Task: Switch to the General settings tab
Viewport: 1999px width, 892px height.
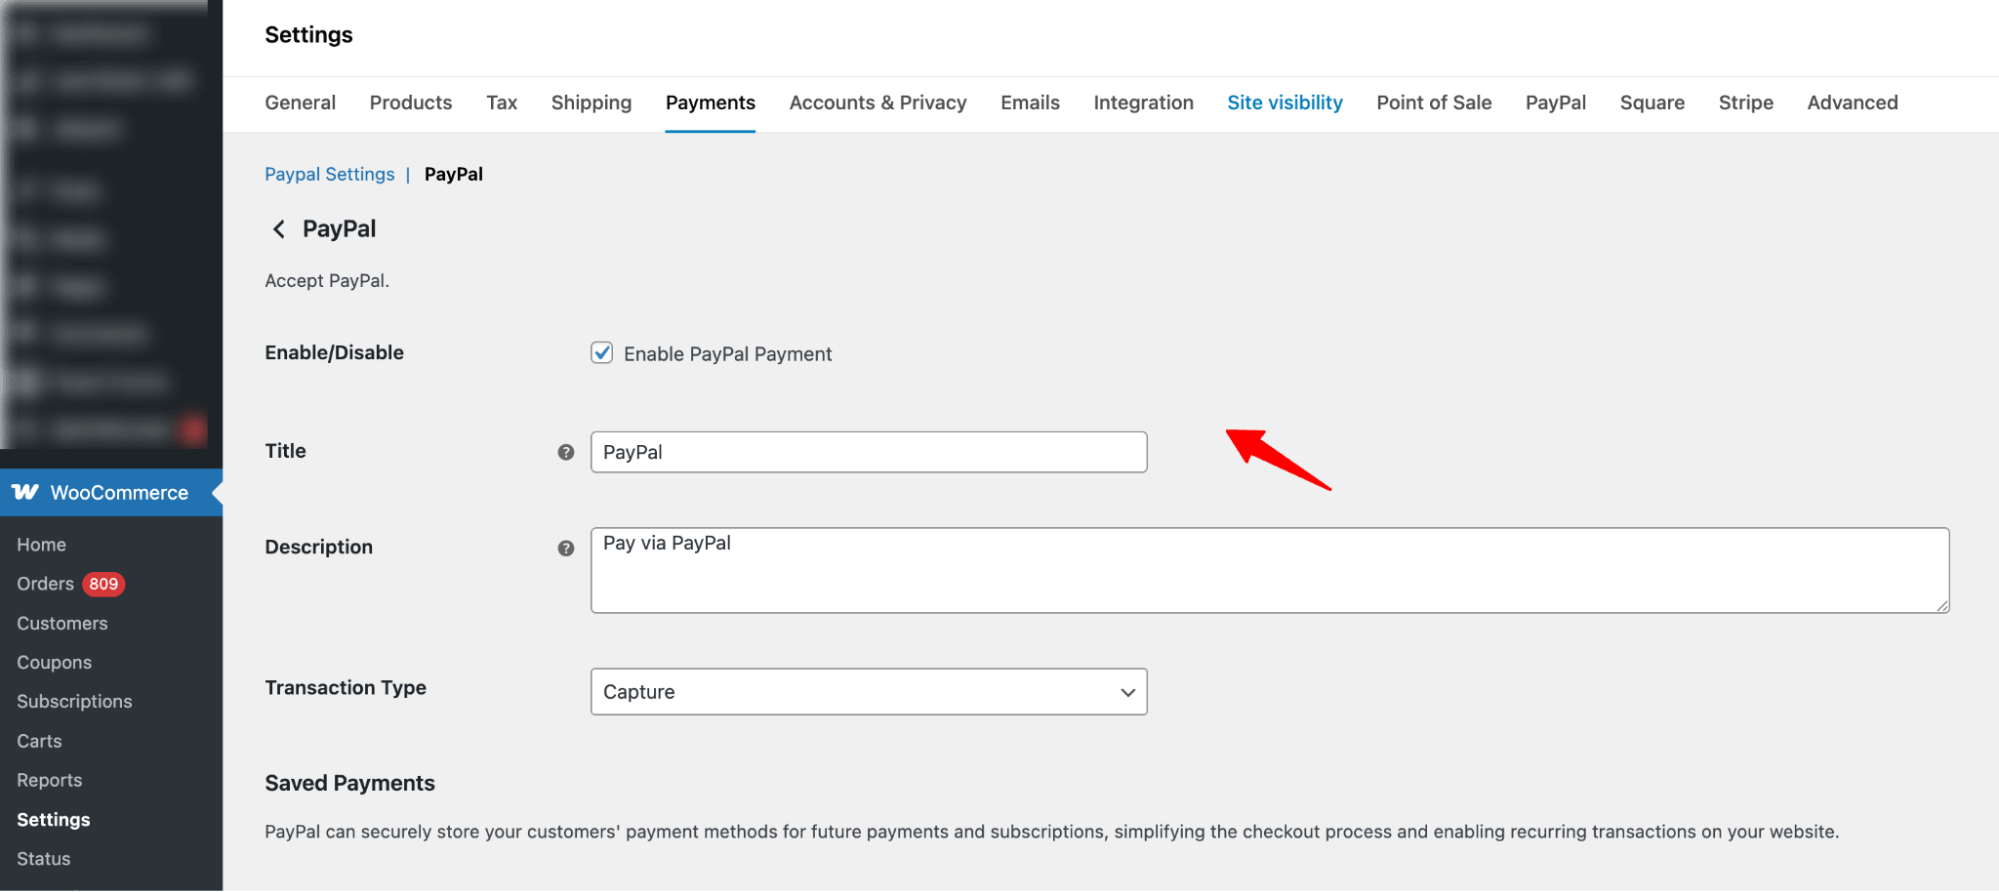Action: click(x=300, y=102)
